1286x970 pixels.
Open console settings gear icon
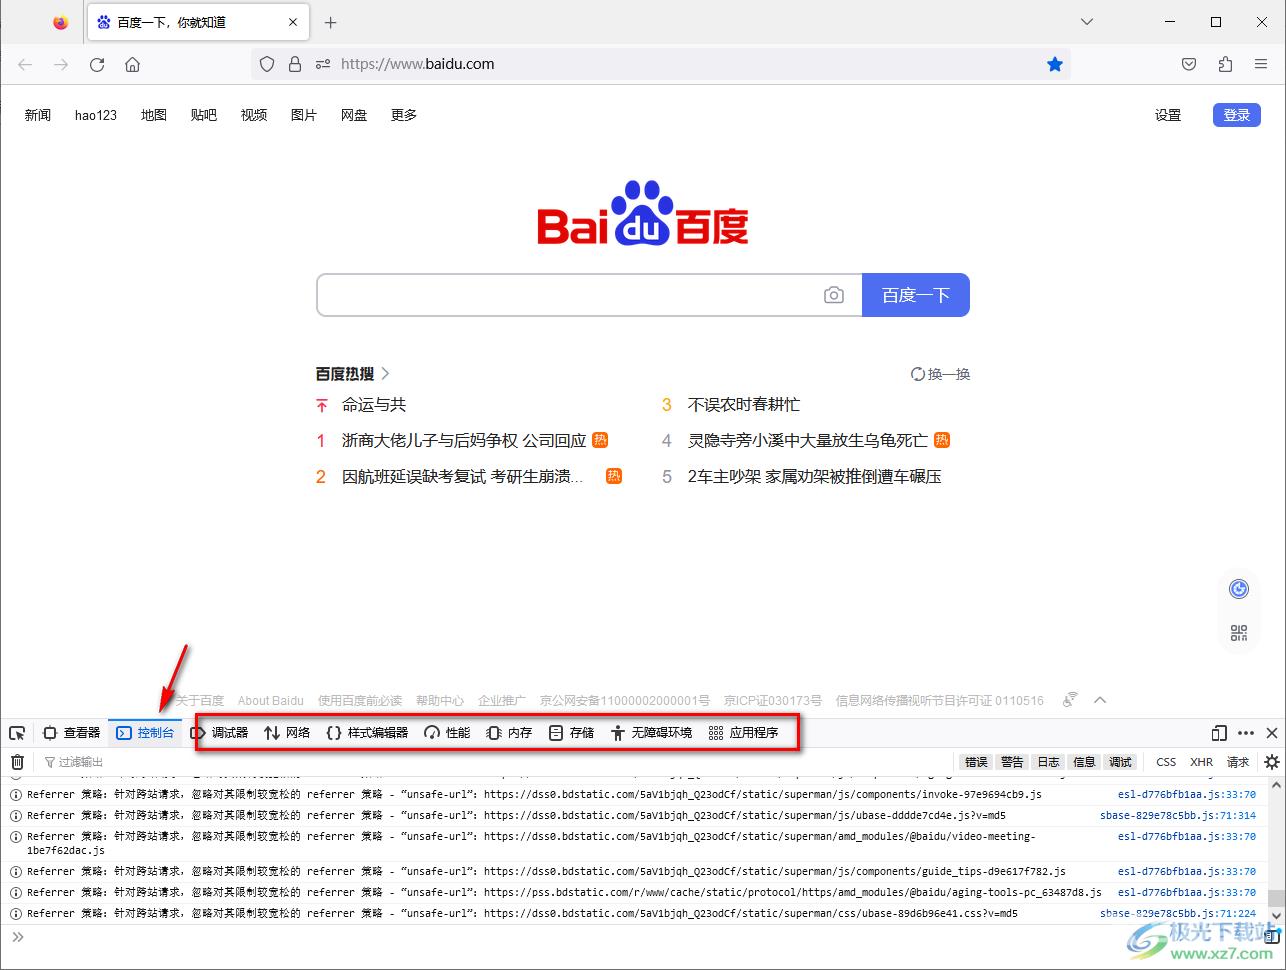click(1272, 762)
